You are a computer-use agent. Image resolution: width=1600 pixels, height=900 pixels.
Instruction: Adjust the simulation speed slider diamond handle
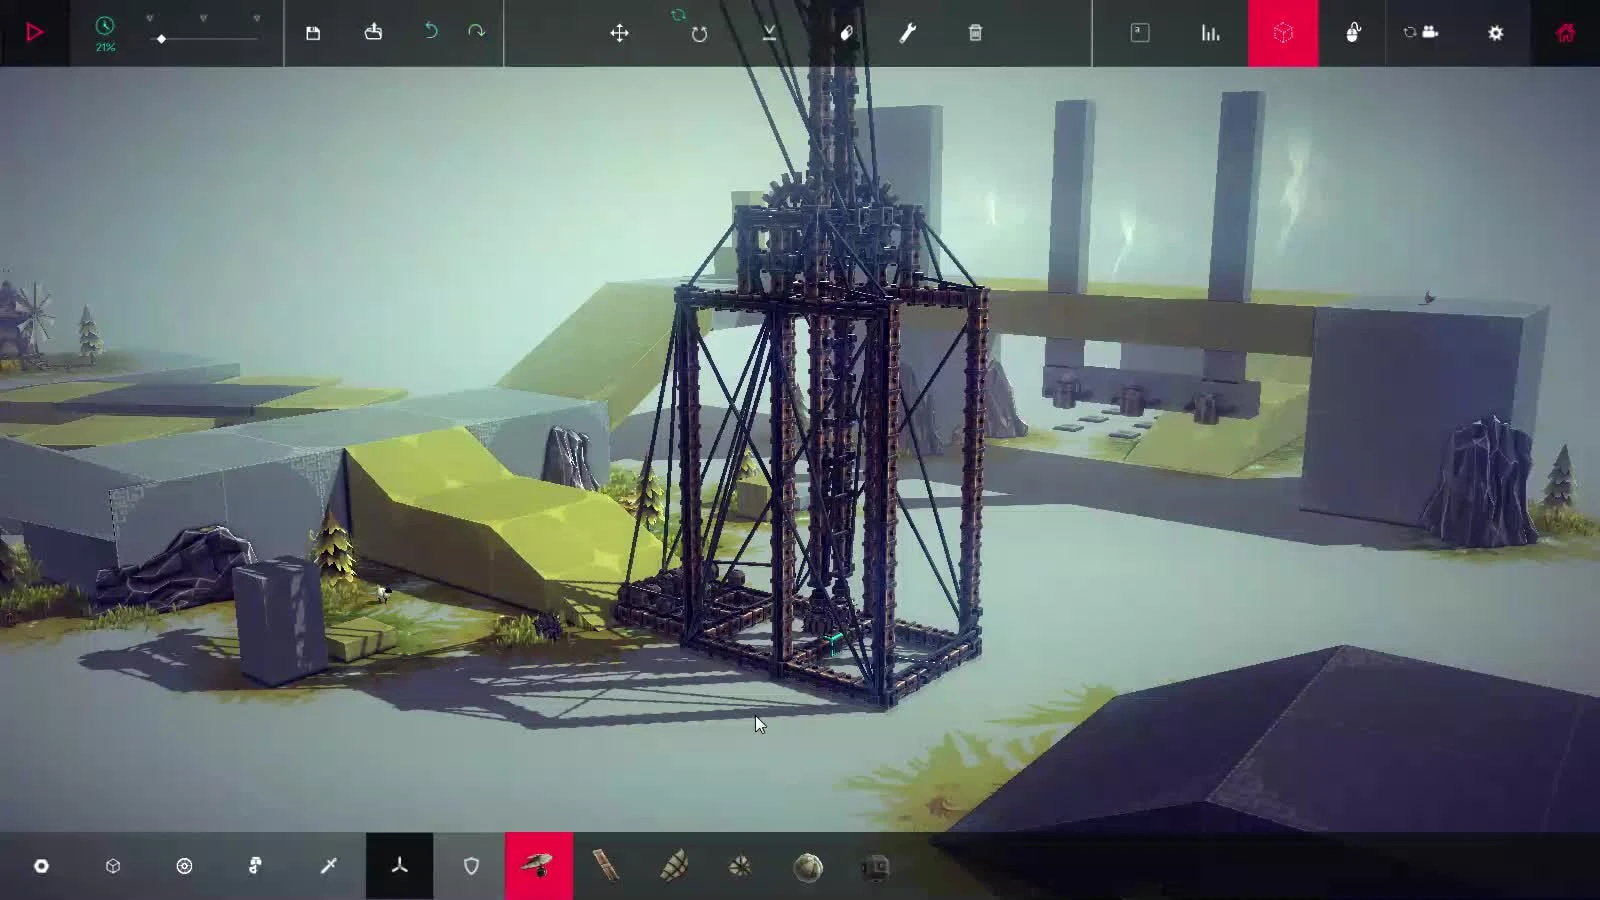click(160, 40)
